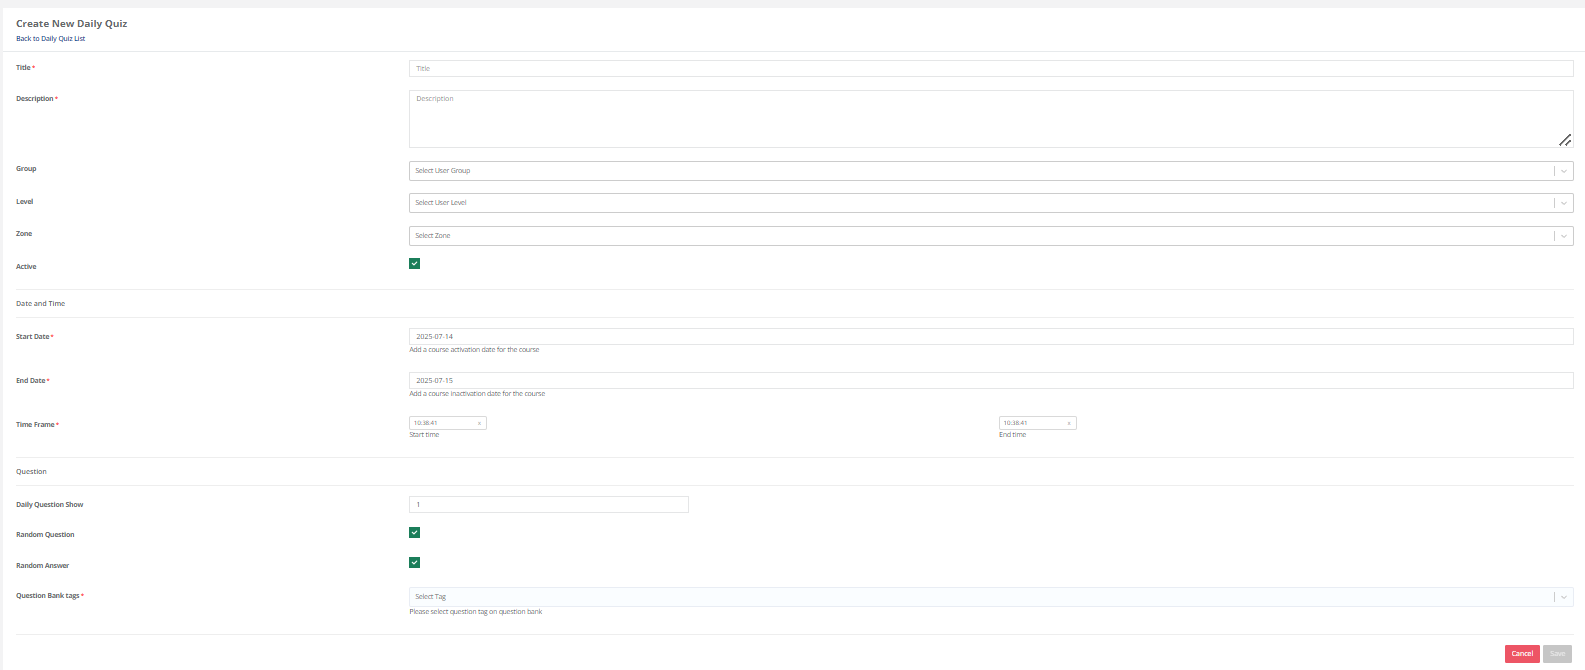
Task: Click the End Date field 2025-07-15
Action: tap(991, 381)
